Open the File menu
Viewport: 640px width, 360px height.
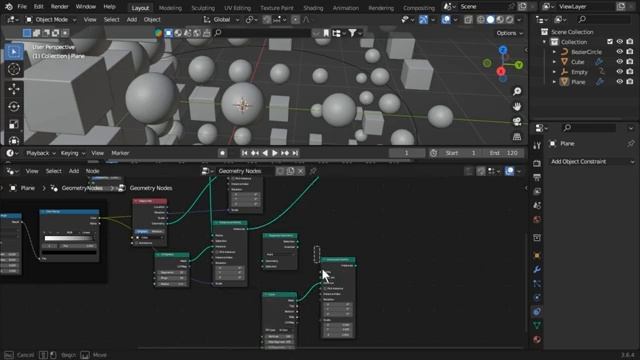[x=22, y=7]
